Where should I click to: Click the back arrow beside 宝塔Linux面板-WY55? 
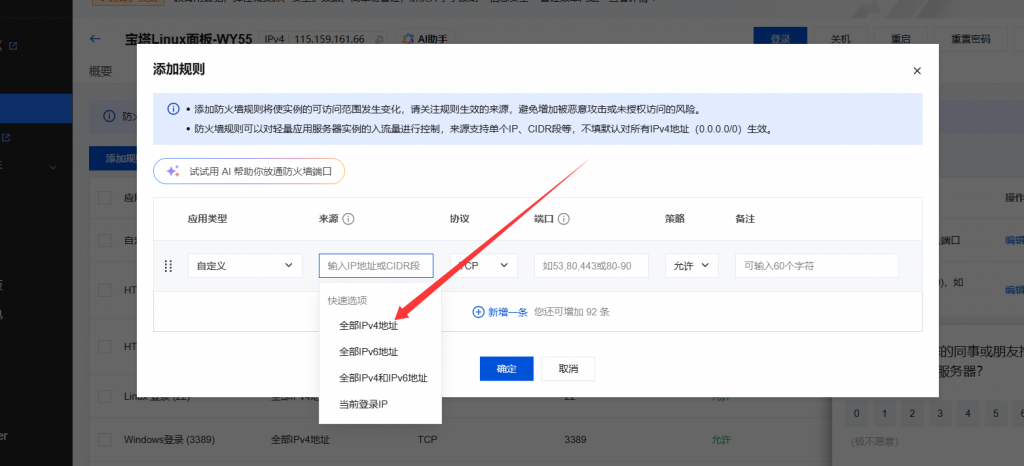click(x=95, y=39)
